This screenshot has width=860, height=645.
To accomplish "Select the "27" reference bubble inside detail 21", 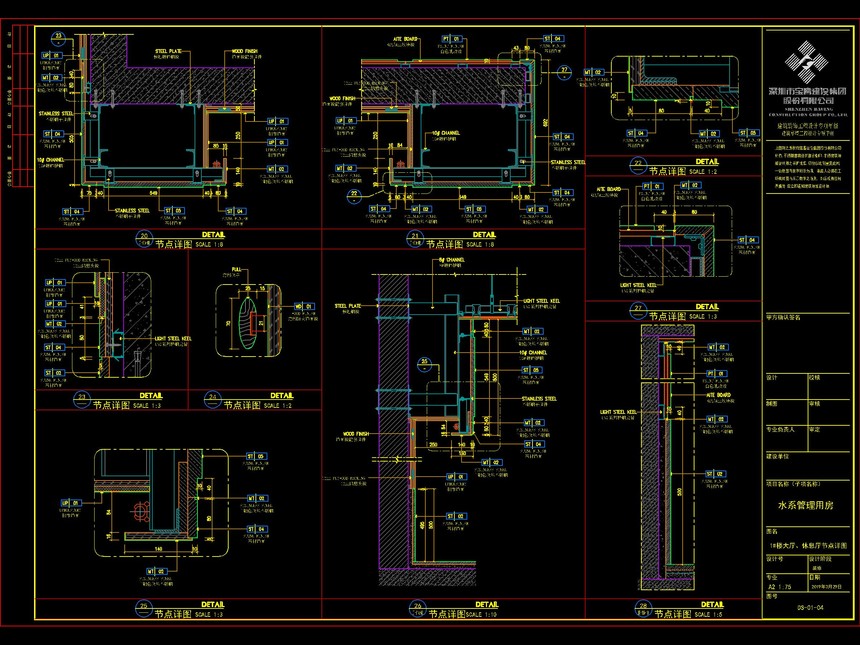I will click(564, 72).
